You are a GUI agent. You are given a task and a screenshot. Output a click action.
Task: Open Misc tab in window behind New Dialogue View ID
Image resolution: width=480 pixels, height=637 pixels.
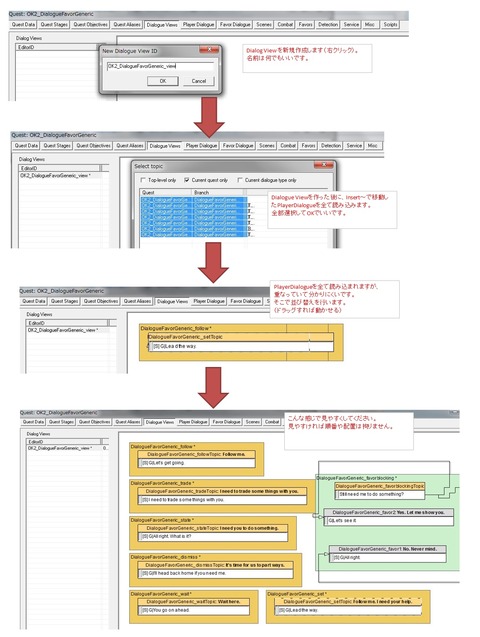tap(370, 24)
